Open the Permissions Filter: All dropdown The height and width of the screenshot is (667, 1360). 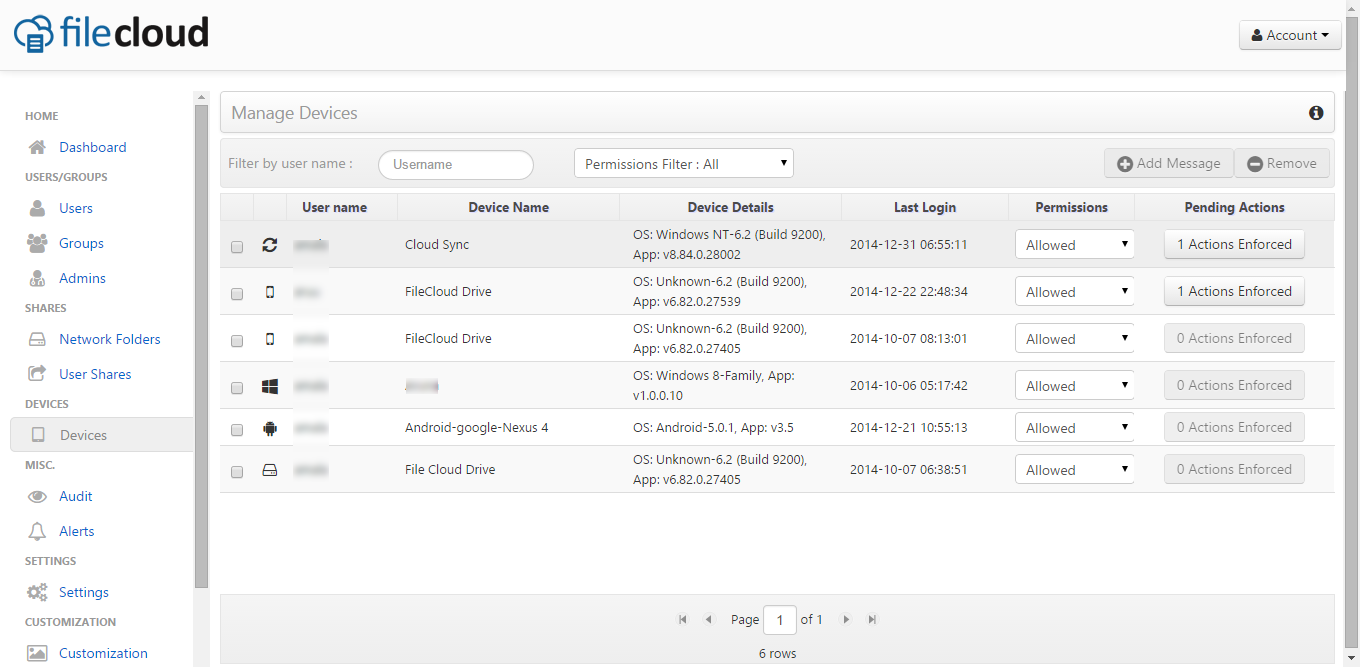click(684, 164)
